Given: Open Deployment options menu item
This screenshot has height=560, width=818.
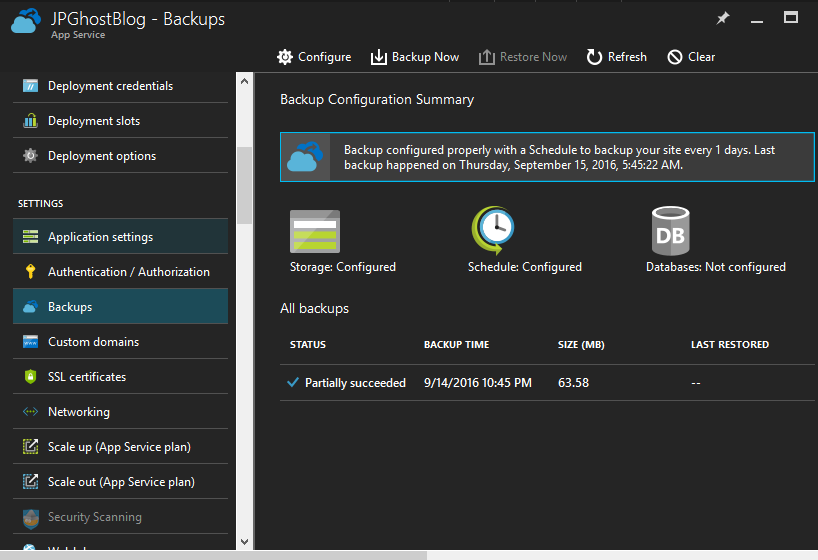Looking at the screenshot, I should pyautogui.click(x=121, y=156).
